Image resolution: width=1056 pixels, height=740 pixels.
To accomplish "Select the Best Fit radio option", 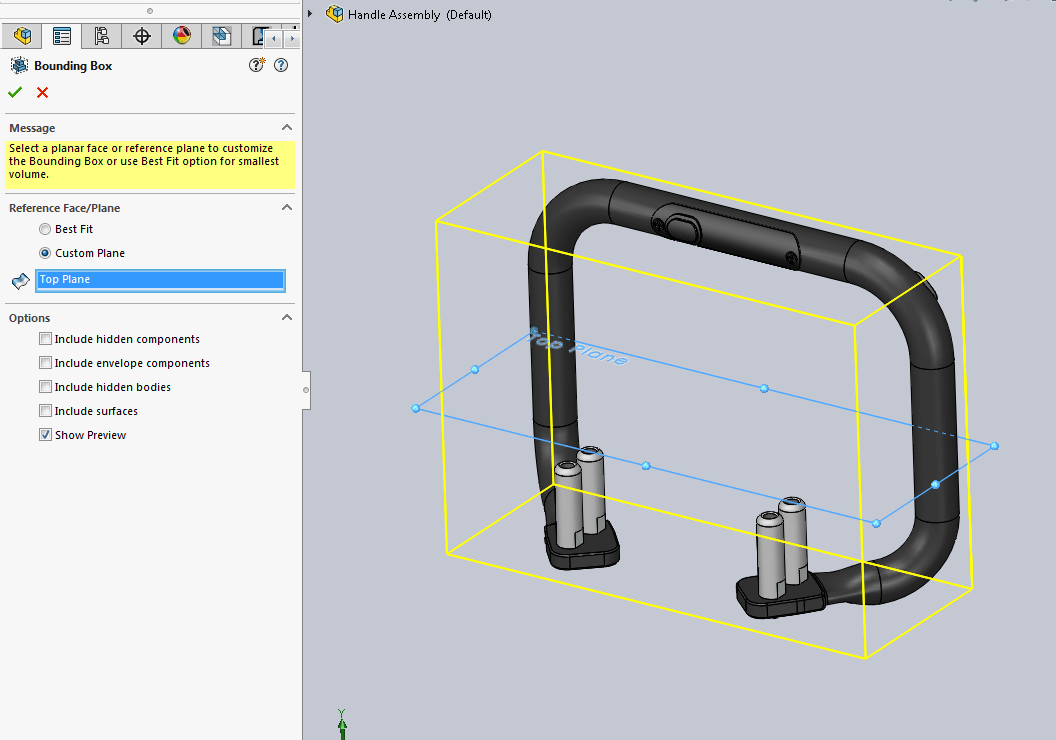I will 45,229.
